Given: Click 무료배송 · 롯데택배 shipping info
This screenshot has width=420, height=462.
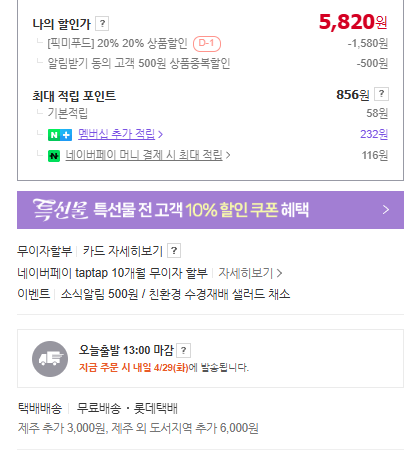Looking at the screenshot, I should (x=127, y=408).
